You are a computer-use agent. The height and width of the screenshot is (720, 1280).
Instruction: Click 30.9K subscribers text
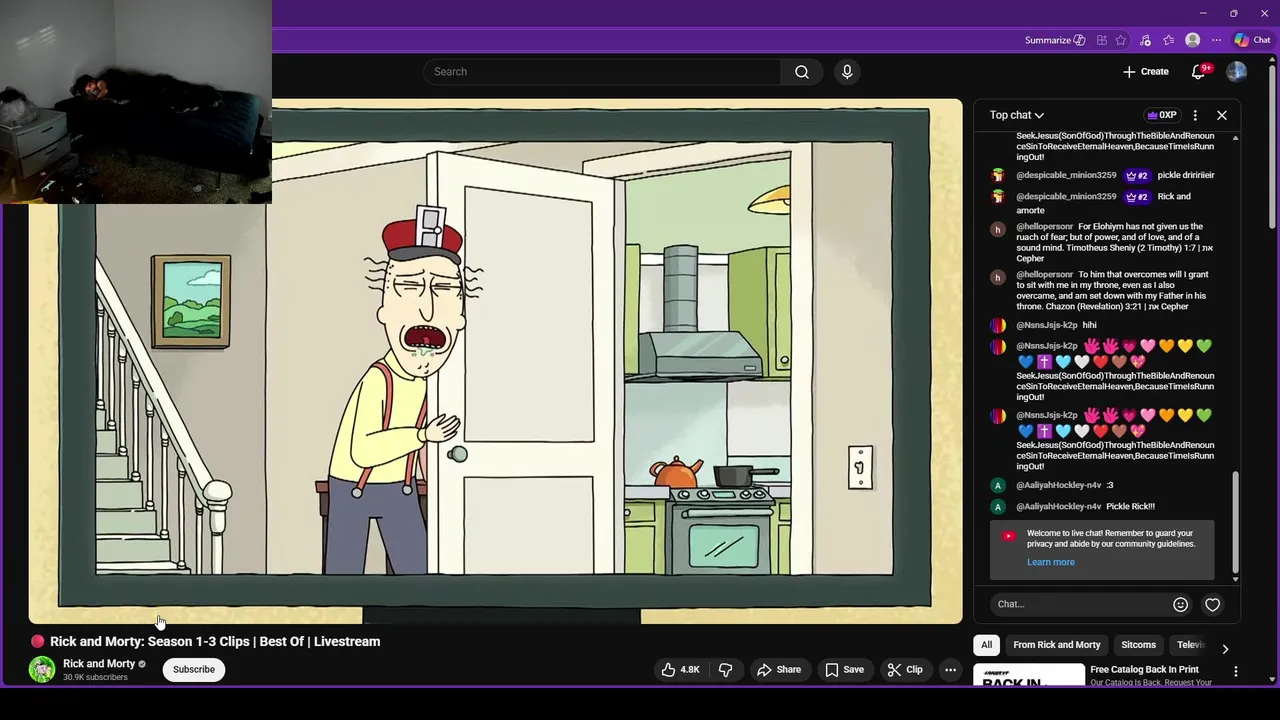pos(95,678)
